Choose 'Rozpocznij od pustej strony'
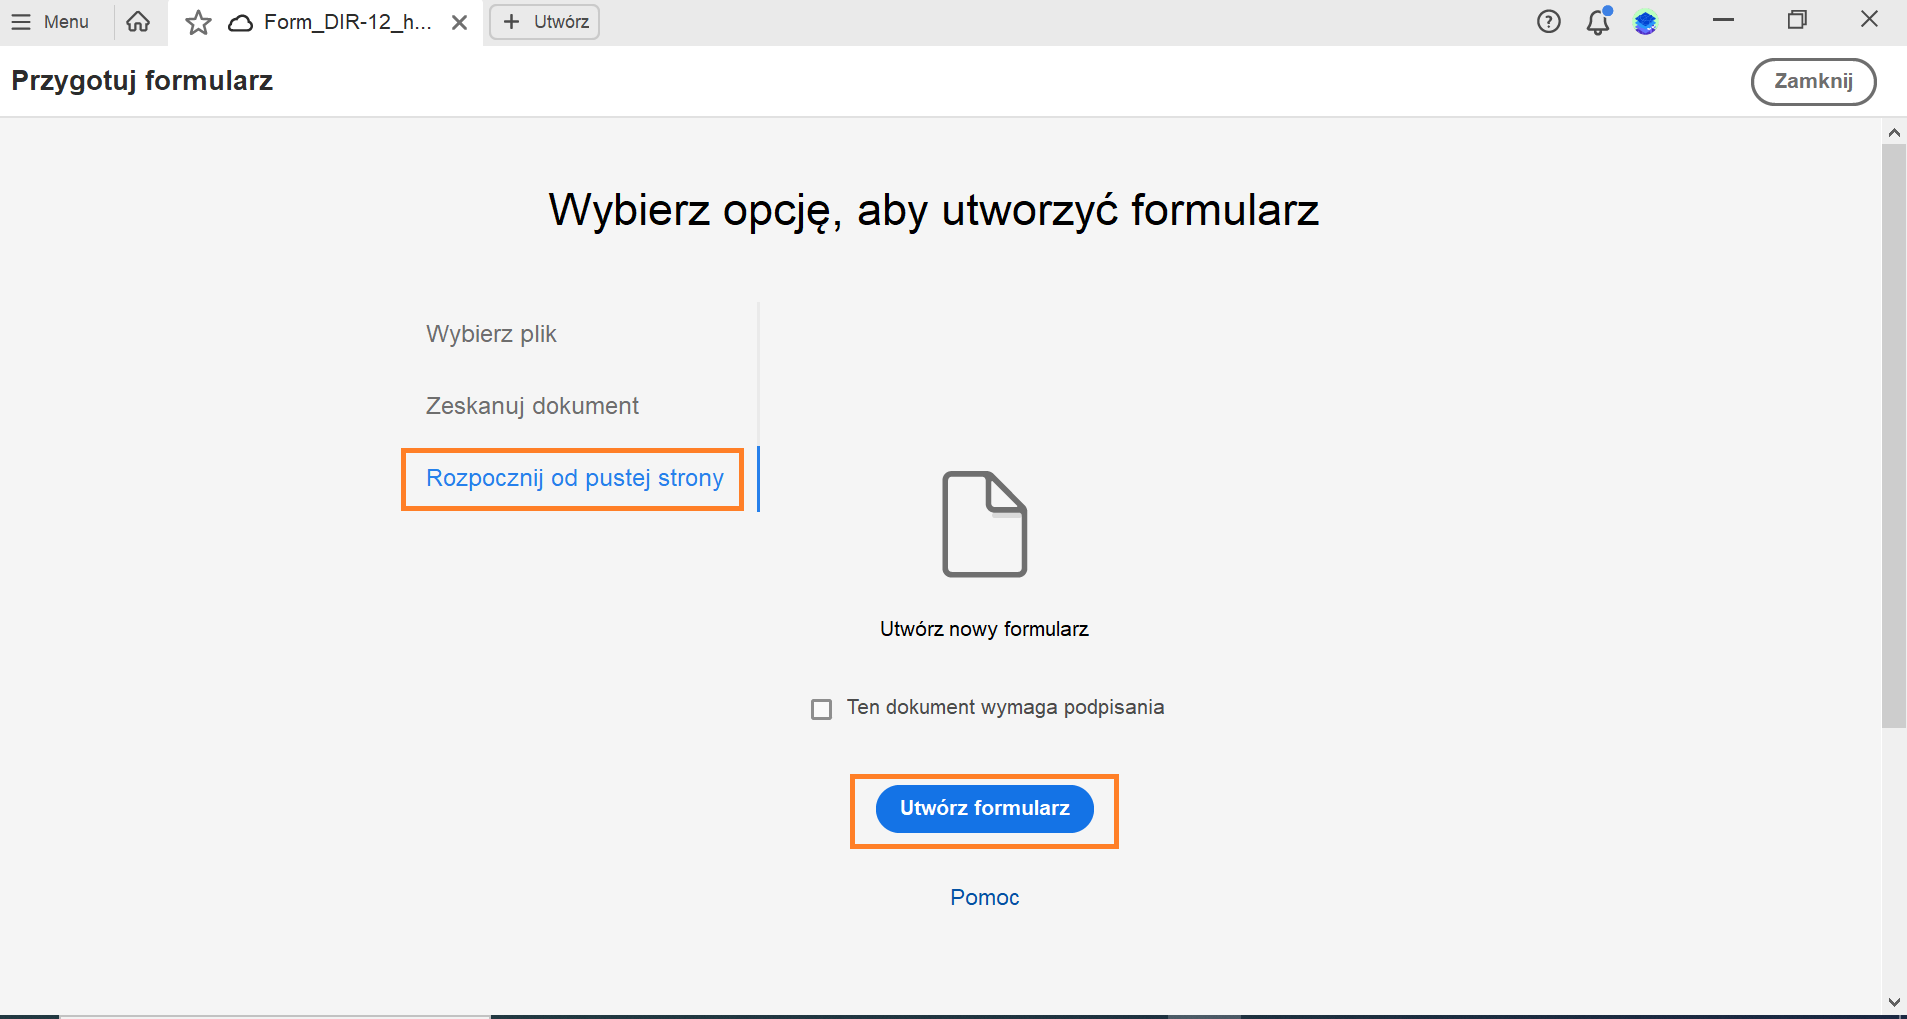Image resolution: width=1907 pixels, height=1019 pixels. (574, 478)
